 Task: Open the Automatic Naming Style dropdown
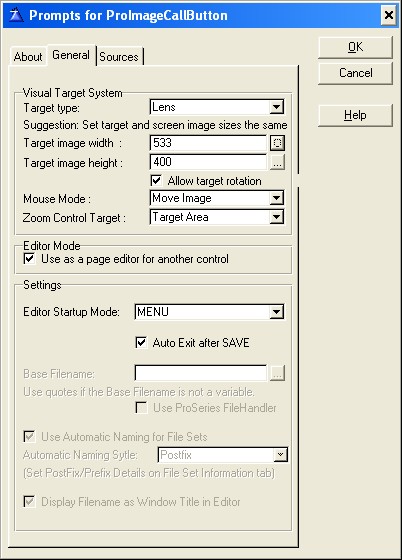pos(280,455)
